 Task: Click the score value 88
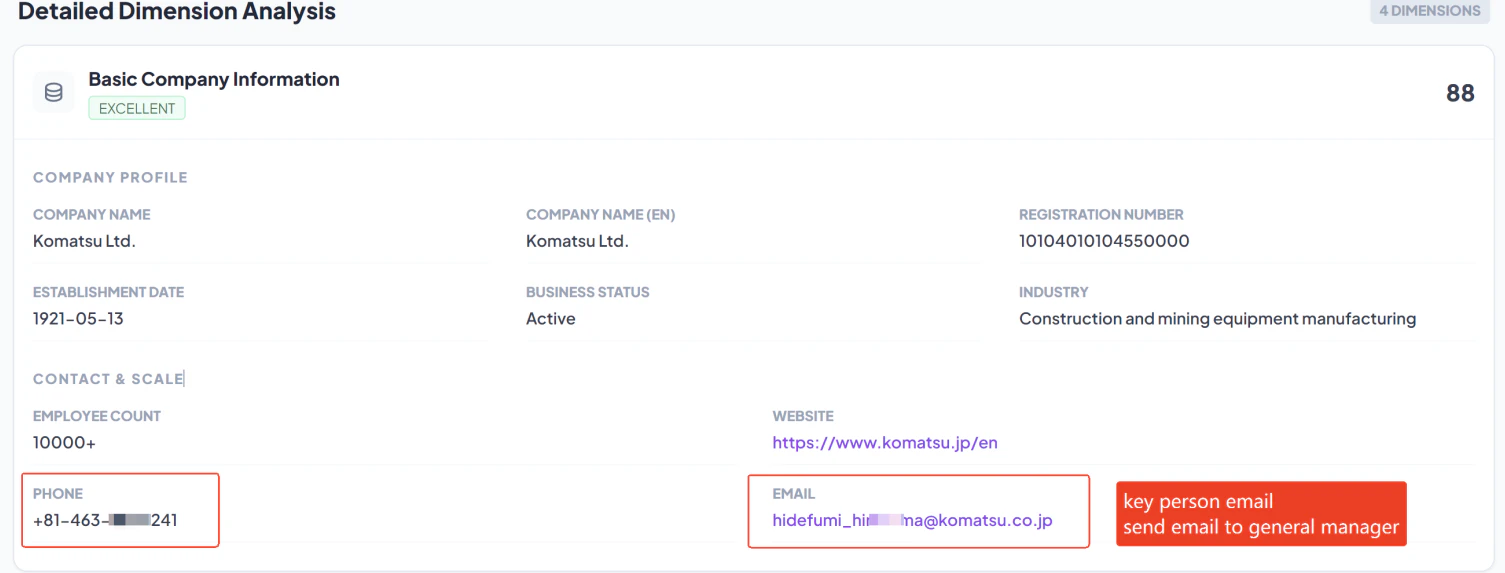(x=1460, y=93)
